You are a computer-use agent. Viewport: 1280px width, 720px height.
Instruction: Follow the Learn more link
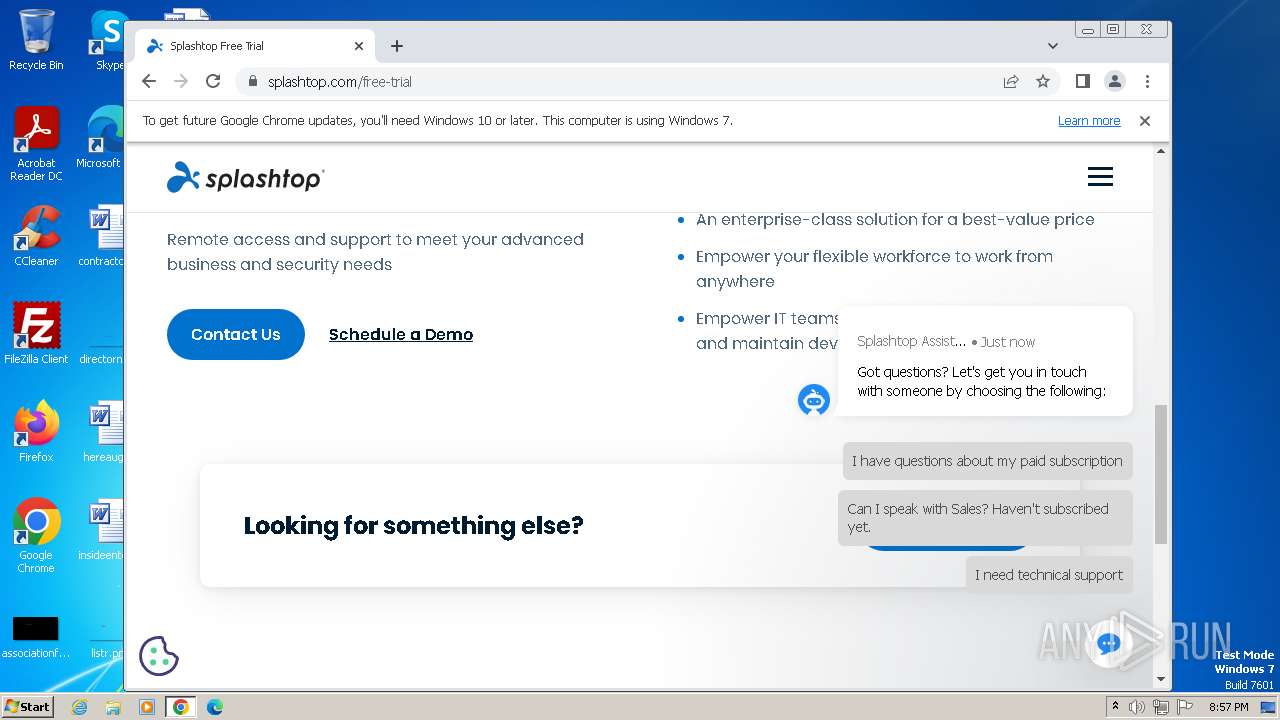click(x=1089, y=121)
